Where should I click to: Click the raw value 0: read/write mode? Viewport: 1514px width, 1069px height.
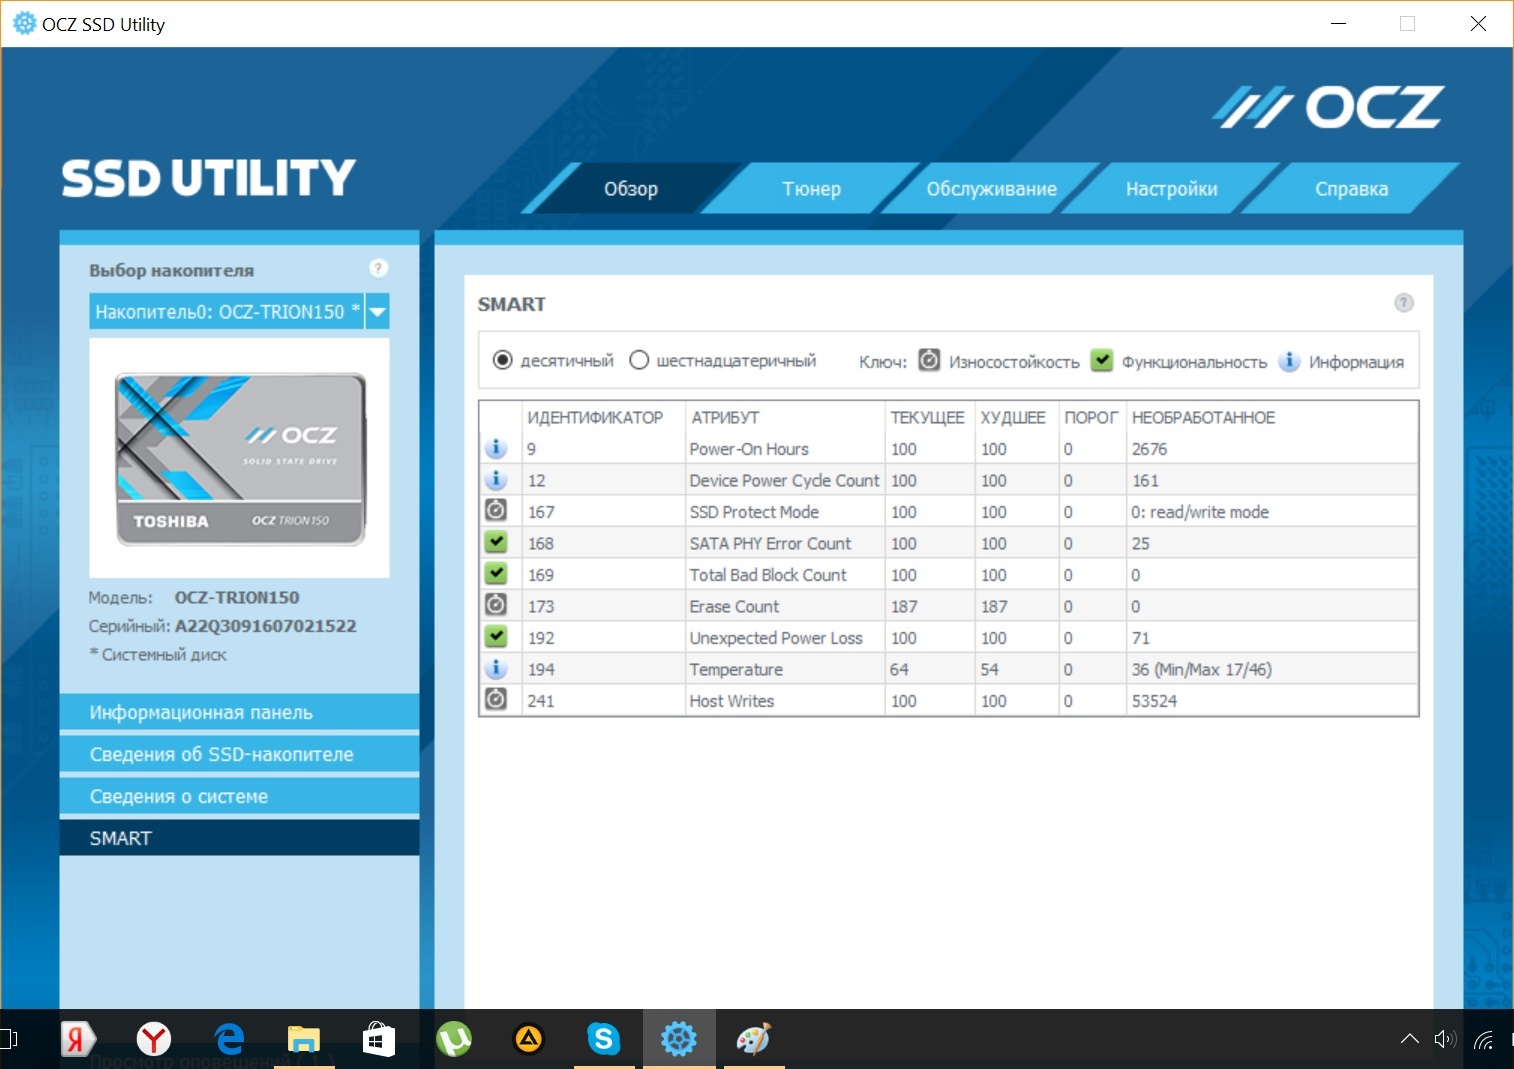point(1200,512)
